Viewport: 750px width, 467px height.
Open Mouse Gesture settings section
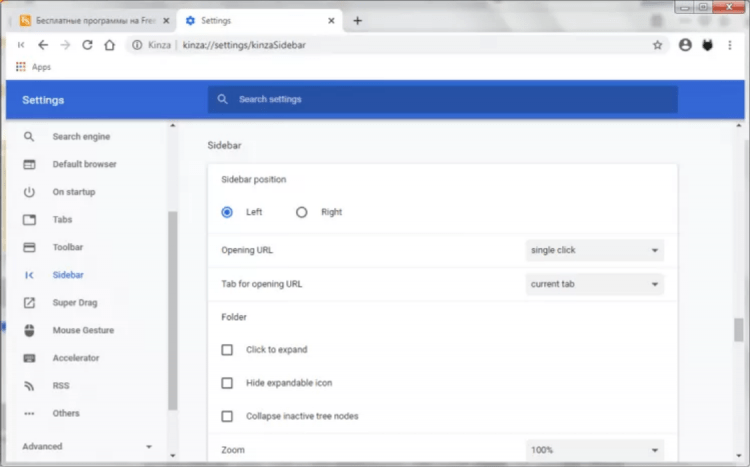tap(82, 330)
